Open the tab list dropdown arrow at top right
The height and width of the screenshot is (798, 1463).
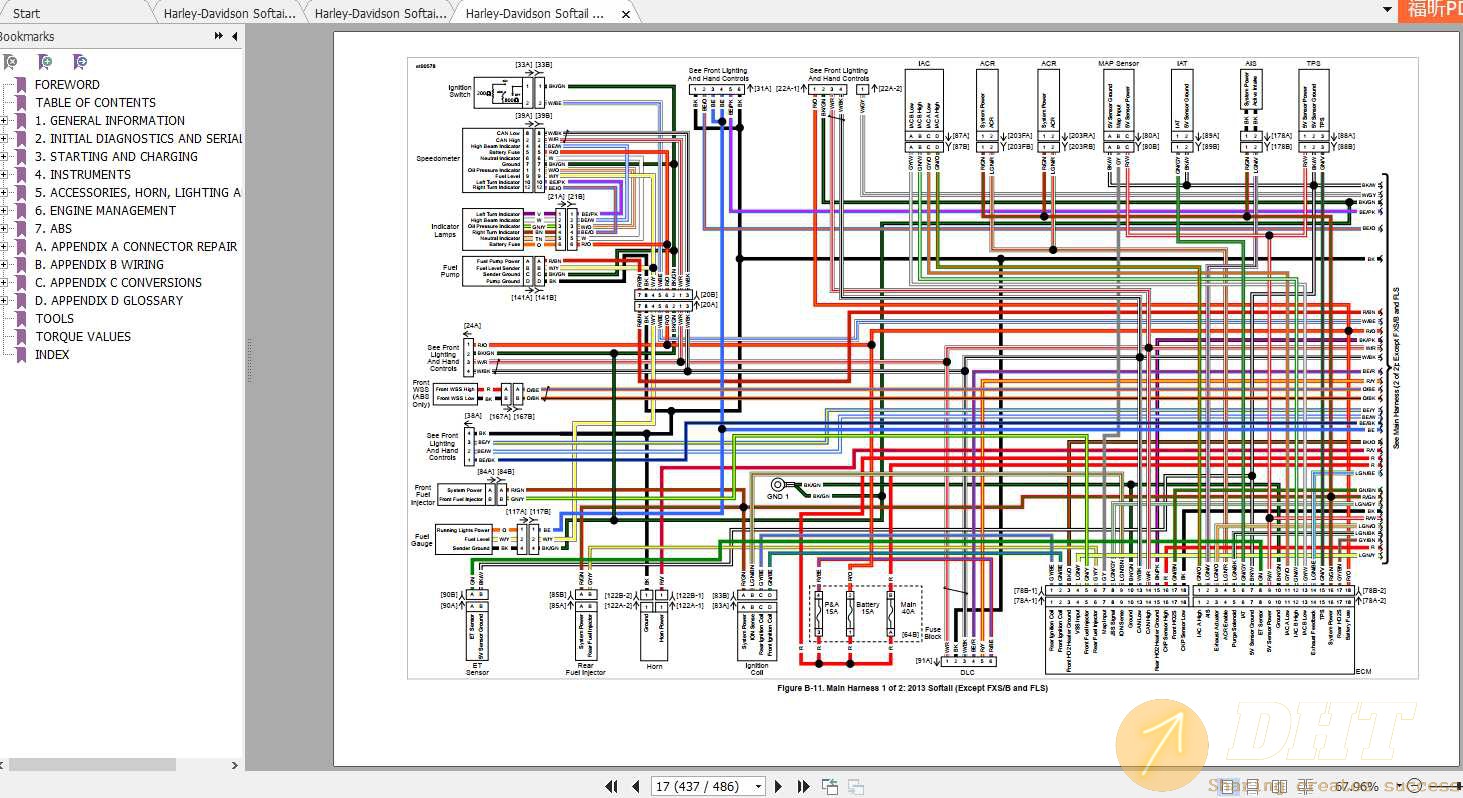tap(1387, 11)
